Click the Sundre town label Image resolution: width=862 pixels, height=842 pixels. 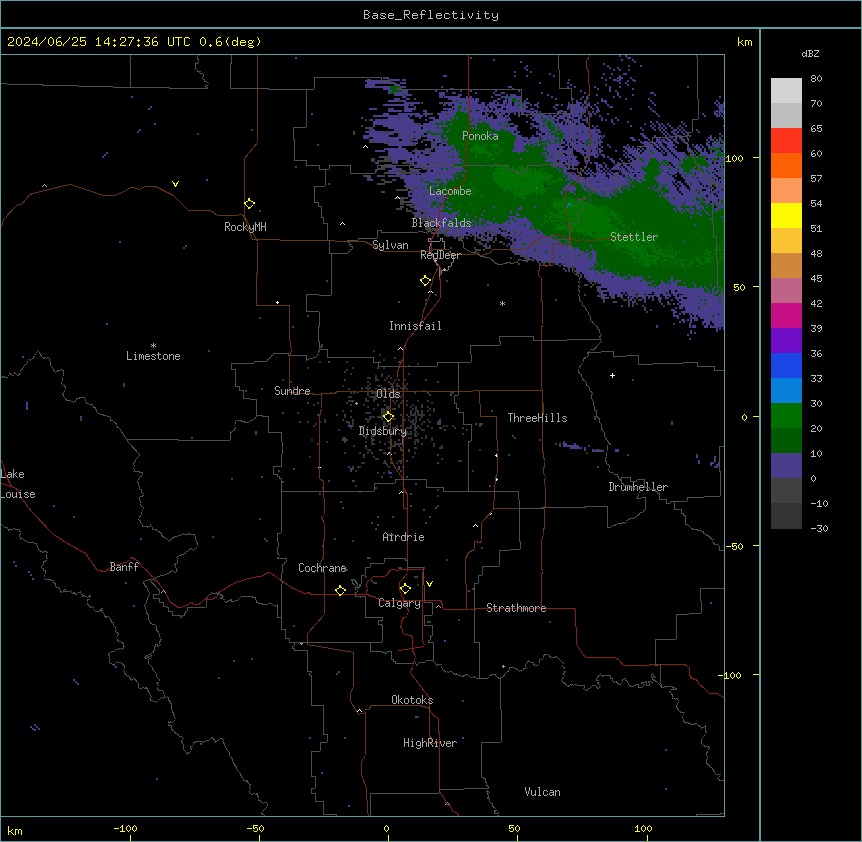(x=292, y=391)
